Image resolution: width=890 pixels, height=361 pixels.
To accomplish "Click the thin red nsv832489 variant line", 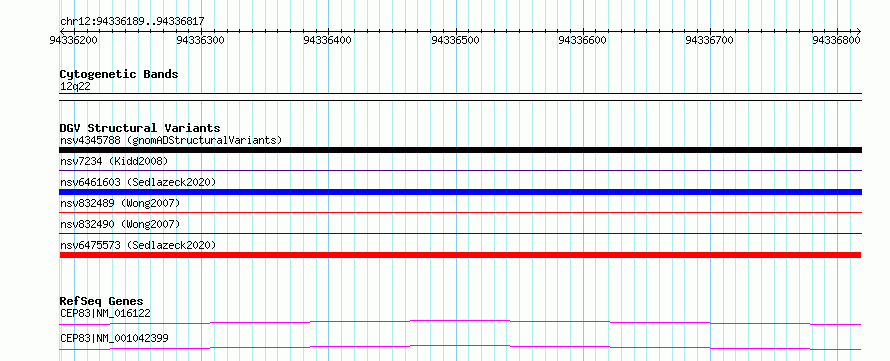I will (460, 212).
